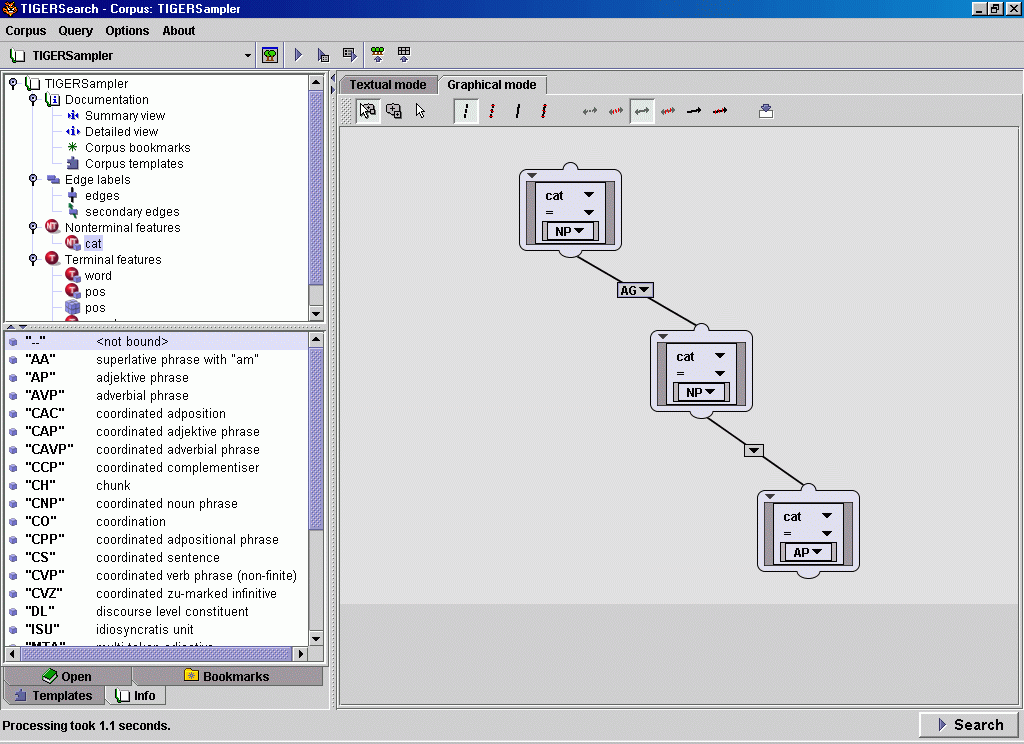Click the play arrow with list toolbar icon
The height and width of the screenshot is (744, 1024).
coord(323,55)
